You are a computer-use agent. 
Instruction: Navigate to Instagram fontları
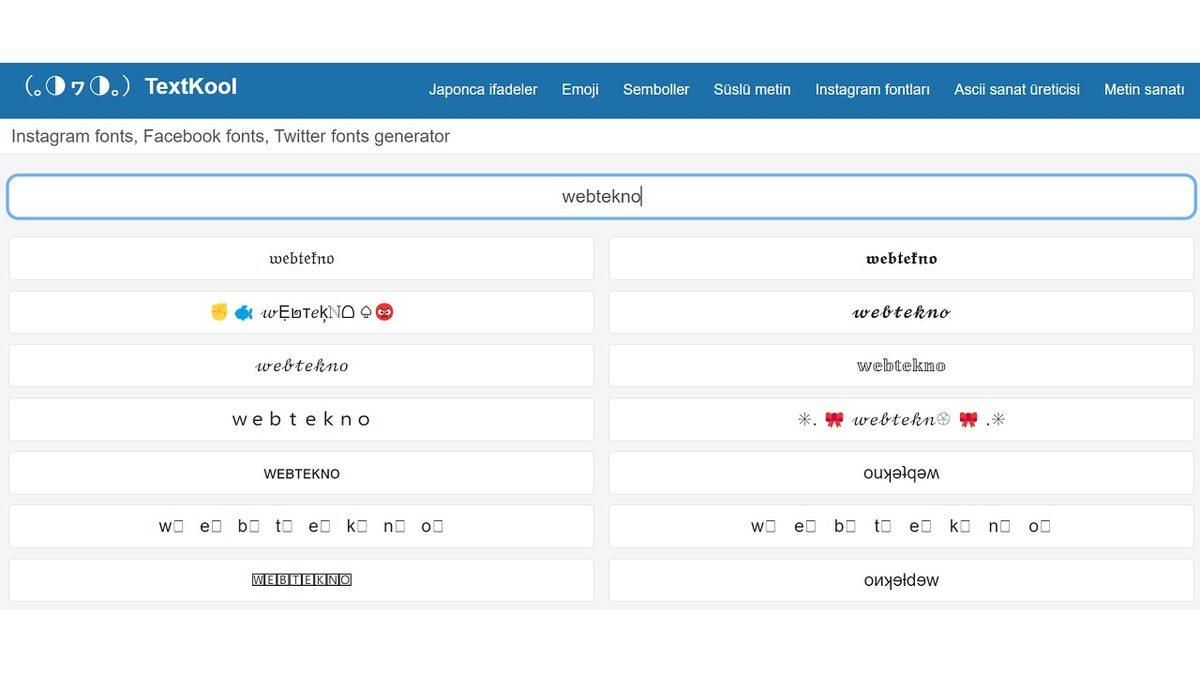(872, 90)
